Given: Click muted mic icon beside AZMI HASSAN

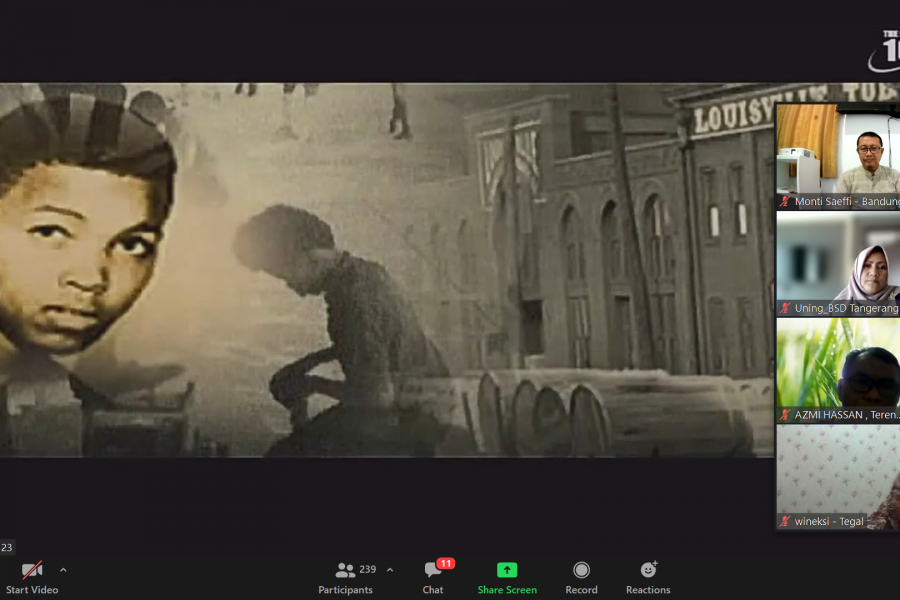Looking at the screenshot, I should (785, 415).
